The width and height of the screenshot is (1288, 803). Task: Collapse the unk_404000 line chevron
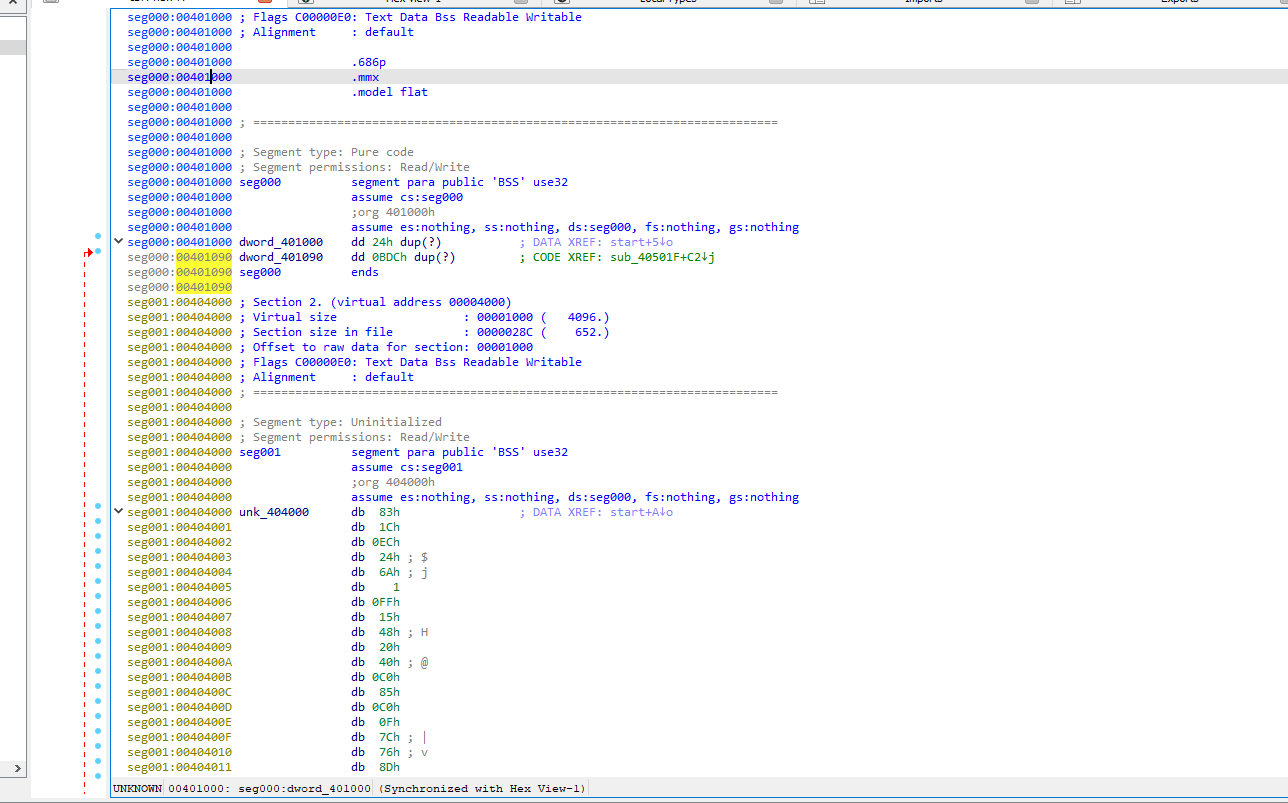pyautogui.click(x=119, y=512)
